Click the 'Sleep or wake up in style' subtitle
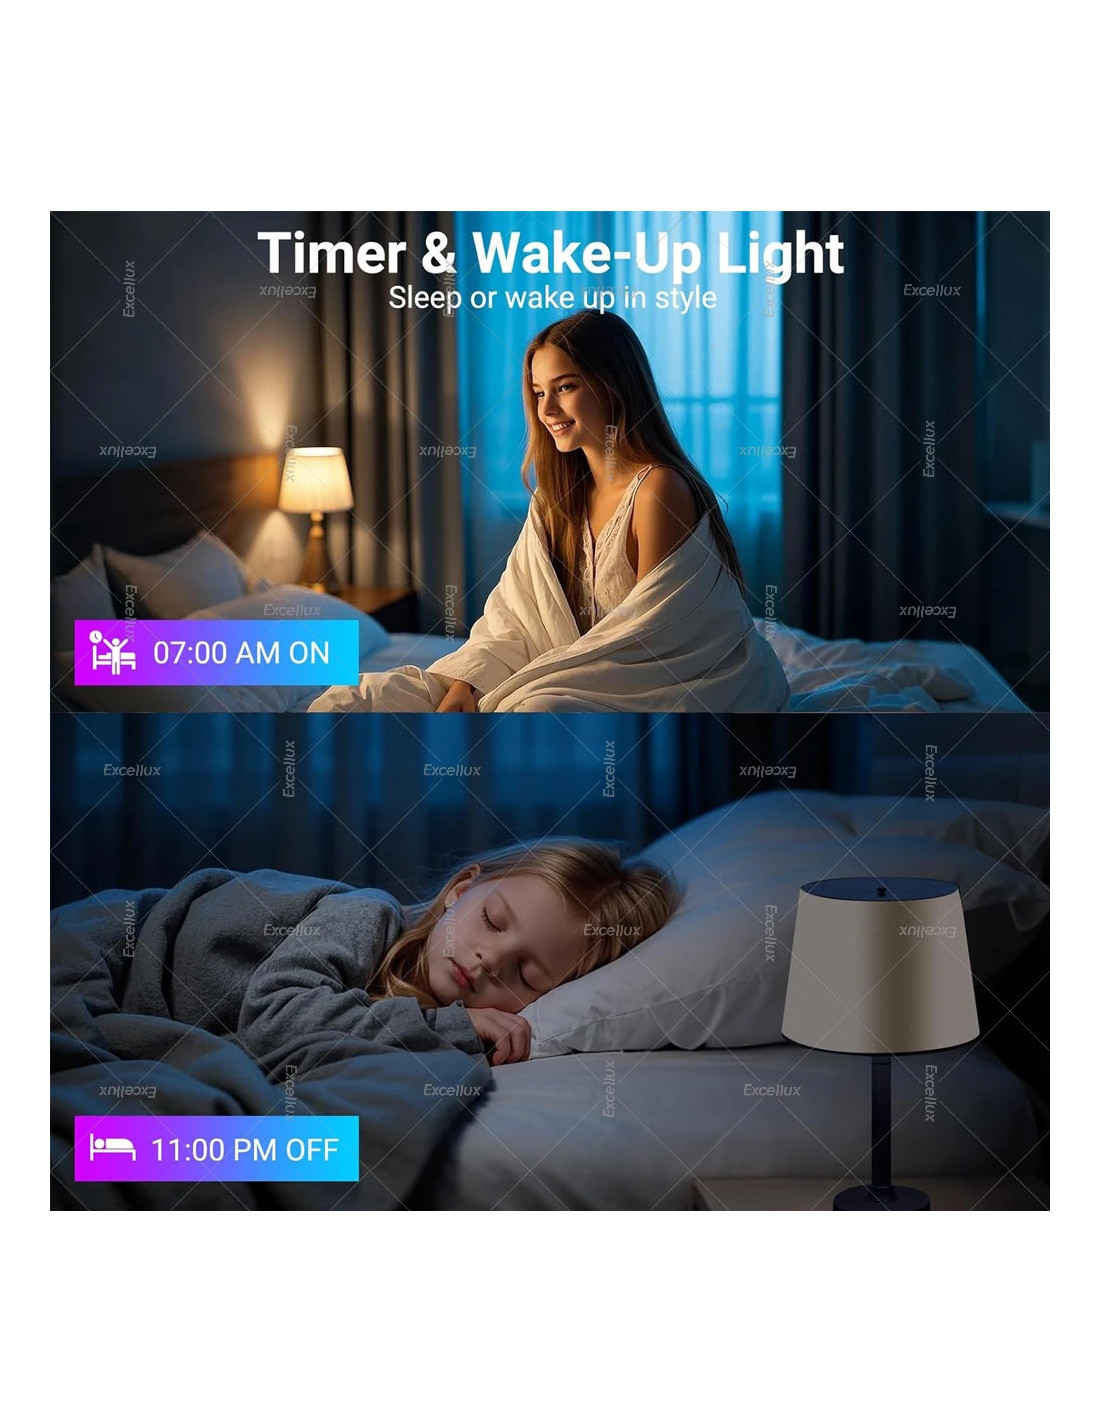The image size is (1100, 1422). tap(552, 298)
